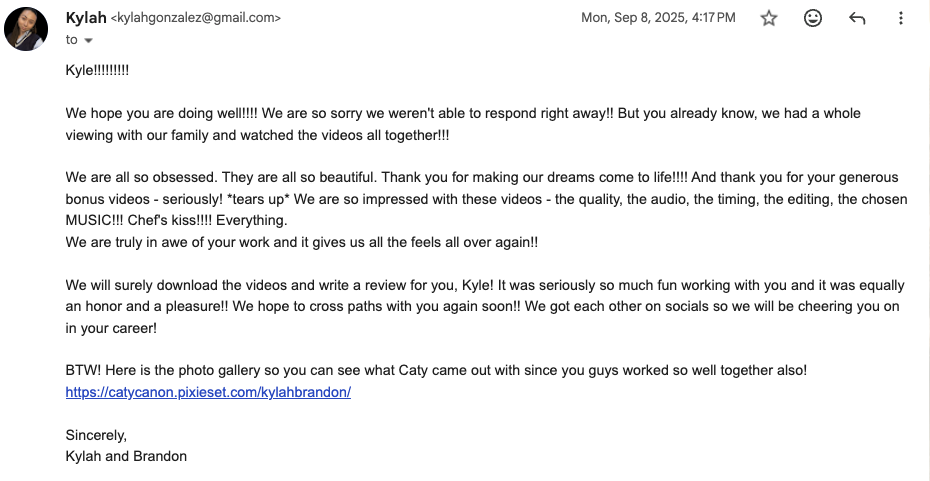930x481 pixels.
Task: Open the catycanon.pixieset.com gallery link
Action: pos(208,392)
